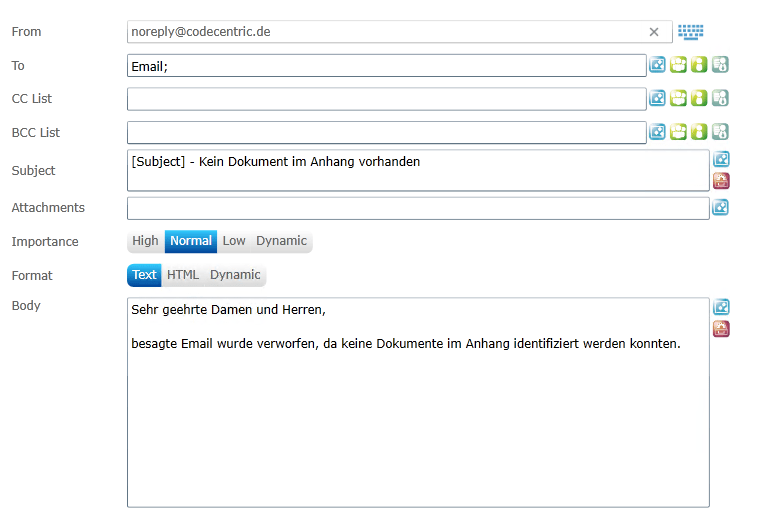Choose Dynamic option for Importance
769x530 pixels.
(281, 241)
